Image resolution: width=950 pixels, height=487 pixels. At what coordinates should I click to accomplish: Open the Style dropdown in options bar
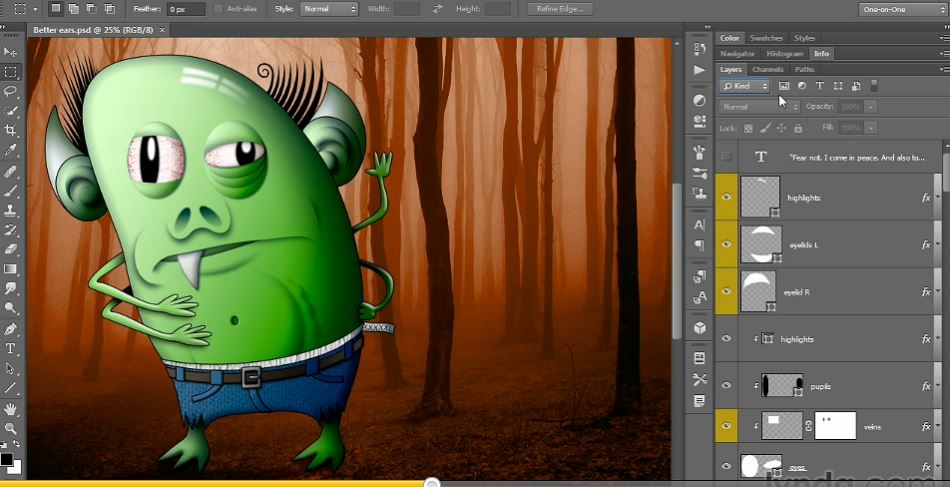[x=328, y=9]
